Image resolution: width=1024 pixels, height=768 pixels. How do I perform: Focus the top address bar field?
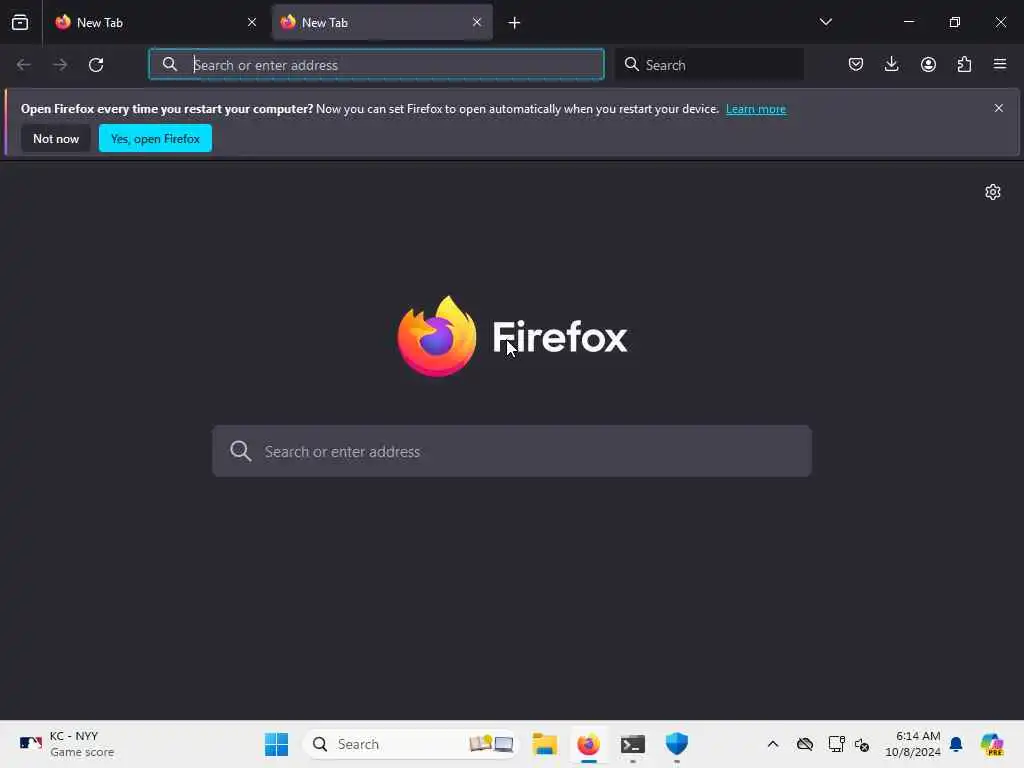click(376, 64)
